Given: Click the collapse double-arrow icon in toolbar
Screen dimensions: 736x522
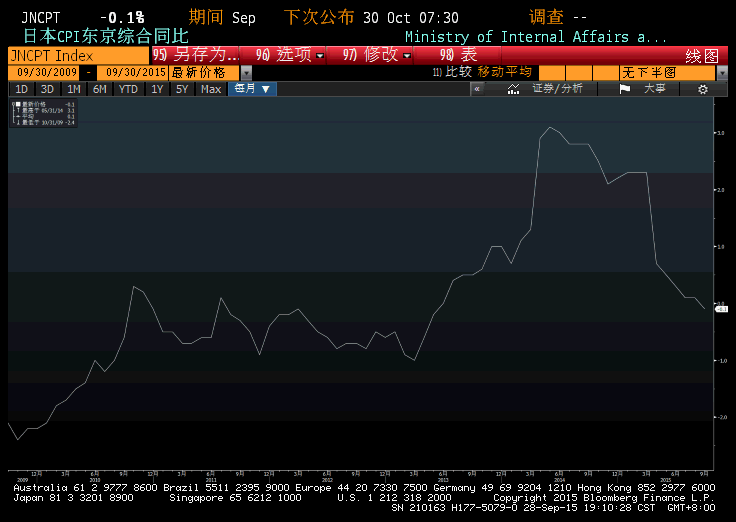Looking at the screenshot, I should pos(477,89).
